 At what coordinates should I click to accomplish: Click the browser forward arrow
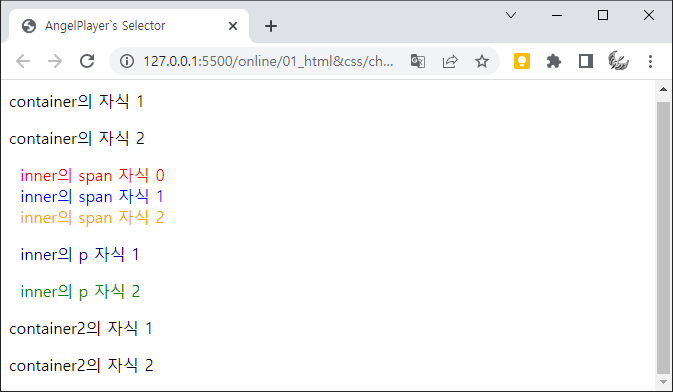pyautogui.click(x=55, y=61)
